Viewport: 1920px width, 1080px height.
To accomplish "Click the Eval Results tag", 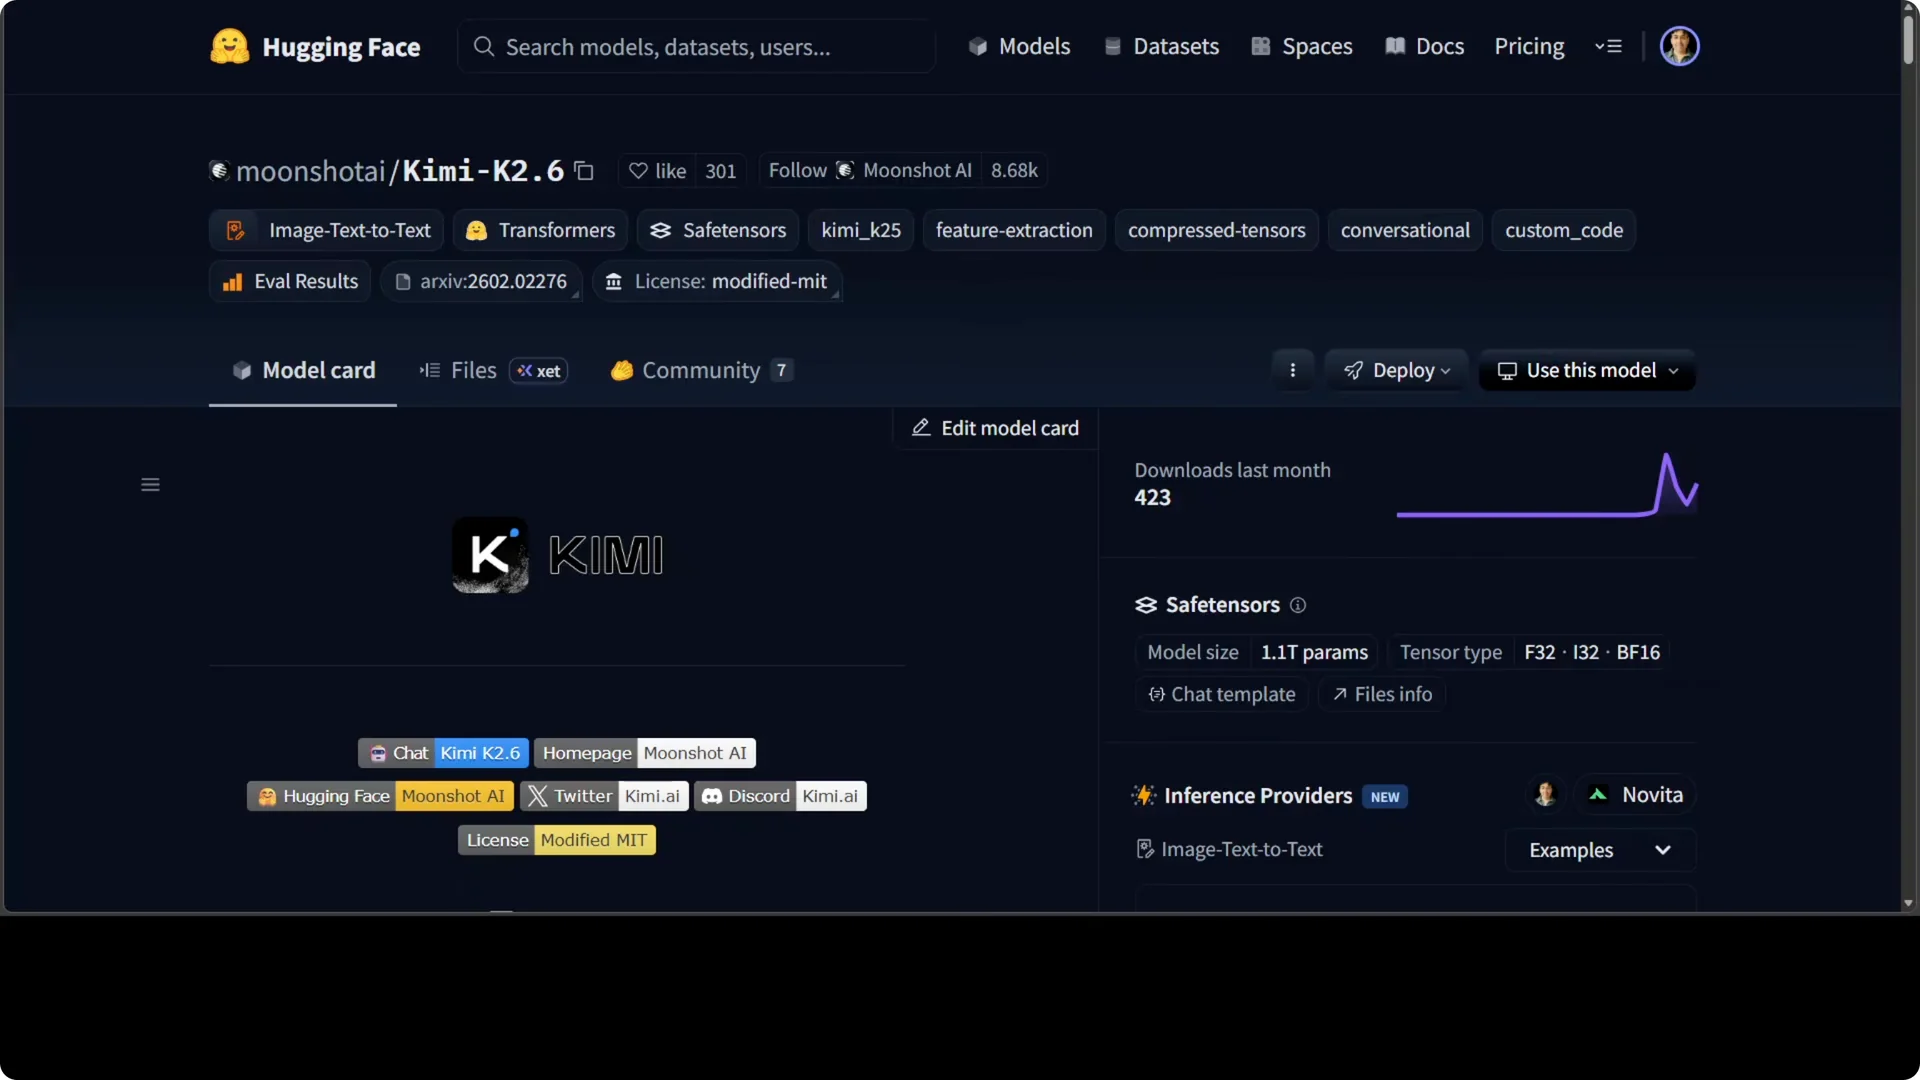I will coord(290,282).
